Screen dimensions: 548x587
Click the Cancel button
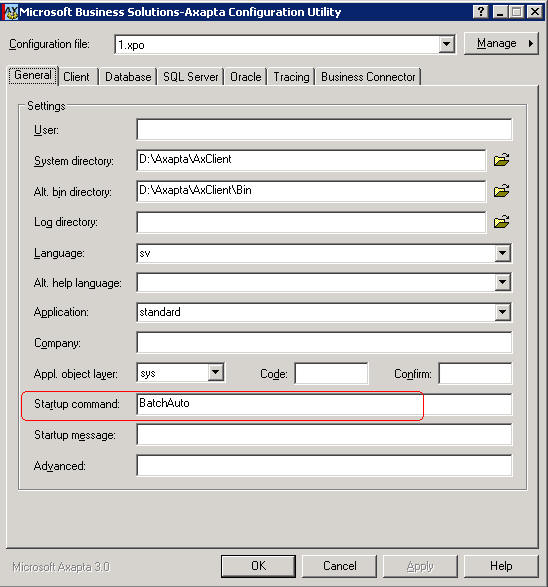click(340, 566)
